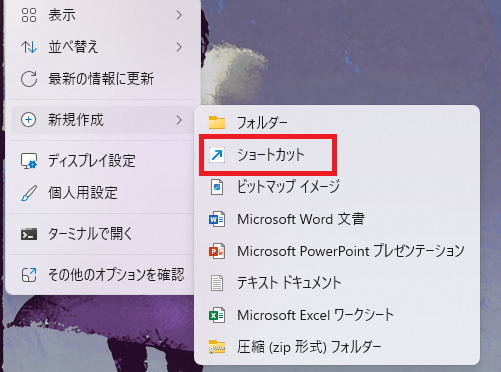Image resolution: width=501 pixels, height=372 pixels.
Task: Click the zip compressed folder icon
Action: point(217,347)
